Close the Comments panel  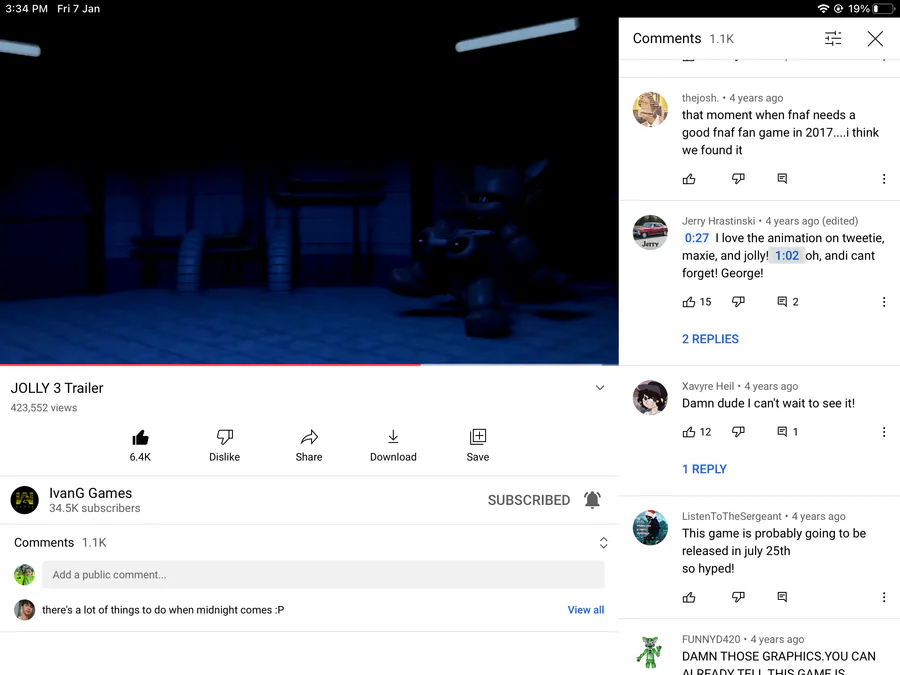(x=875, y=38)
